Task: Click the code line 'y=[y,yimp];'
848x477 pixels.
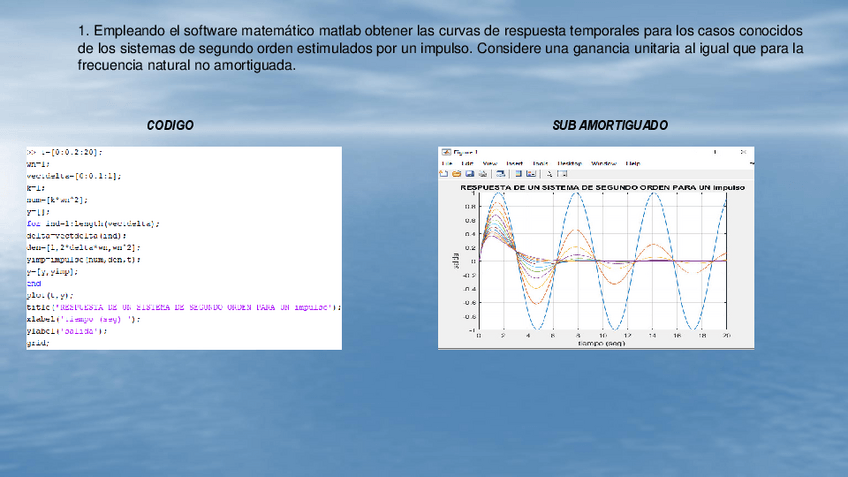Action: pyautogui.click(x=52, y=271)
